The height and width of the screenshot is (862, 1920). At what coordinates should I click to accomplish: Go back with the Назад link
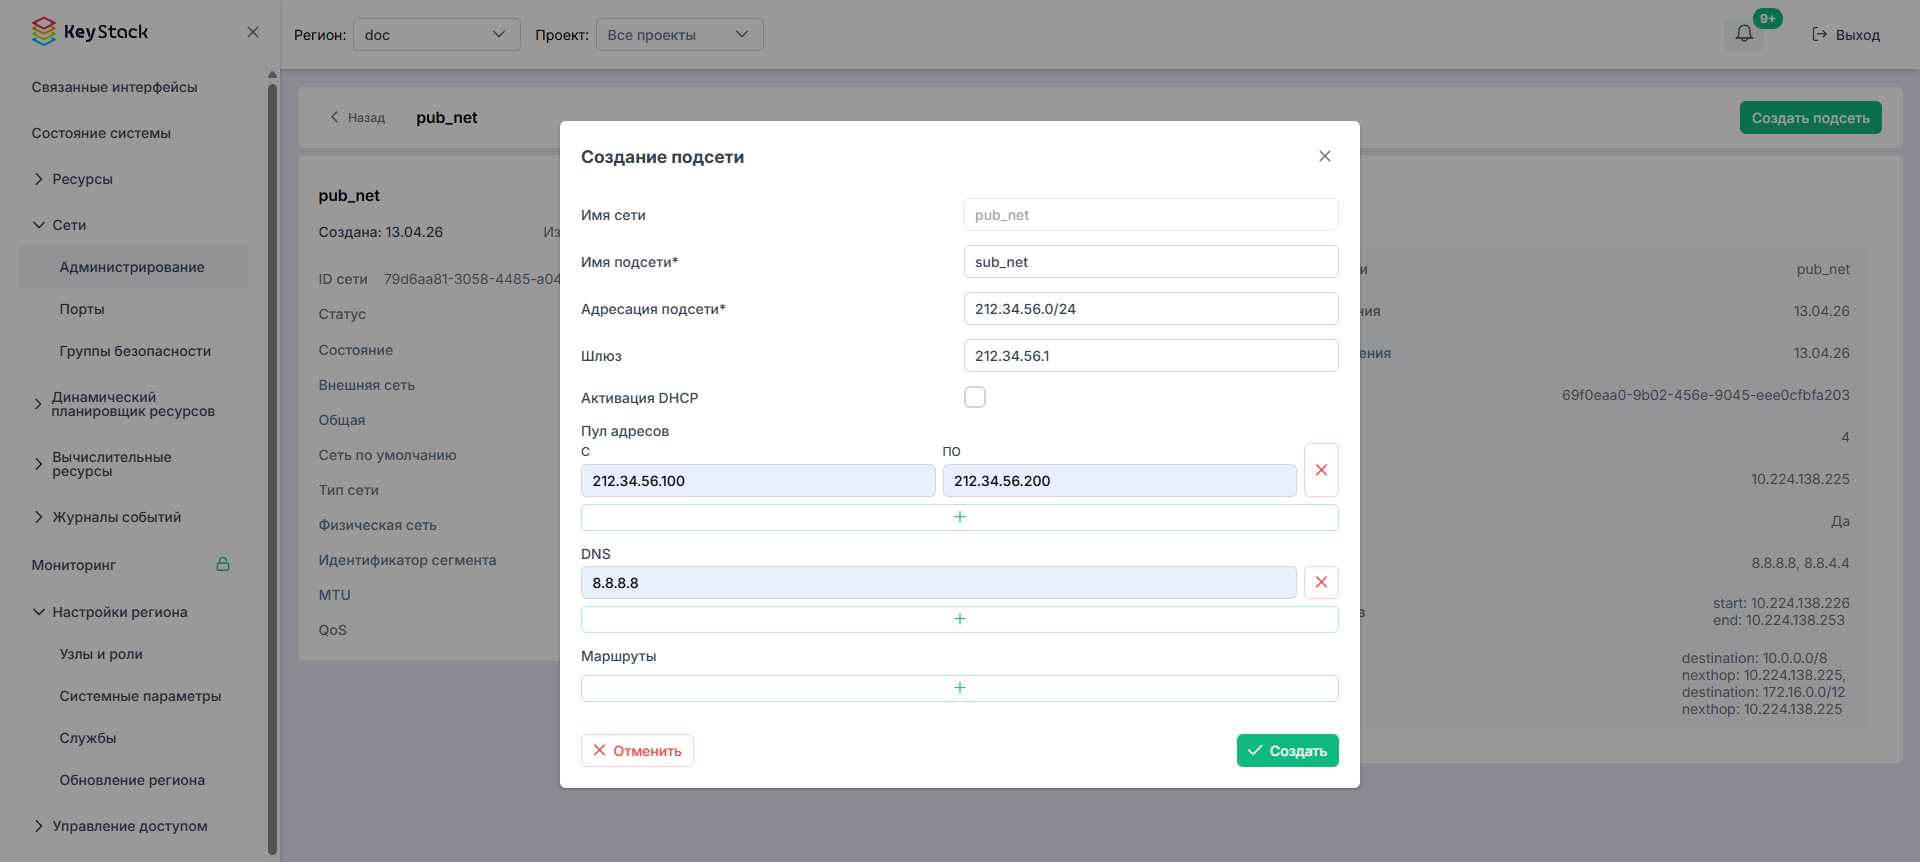click(358, 118)
